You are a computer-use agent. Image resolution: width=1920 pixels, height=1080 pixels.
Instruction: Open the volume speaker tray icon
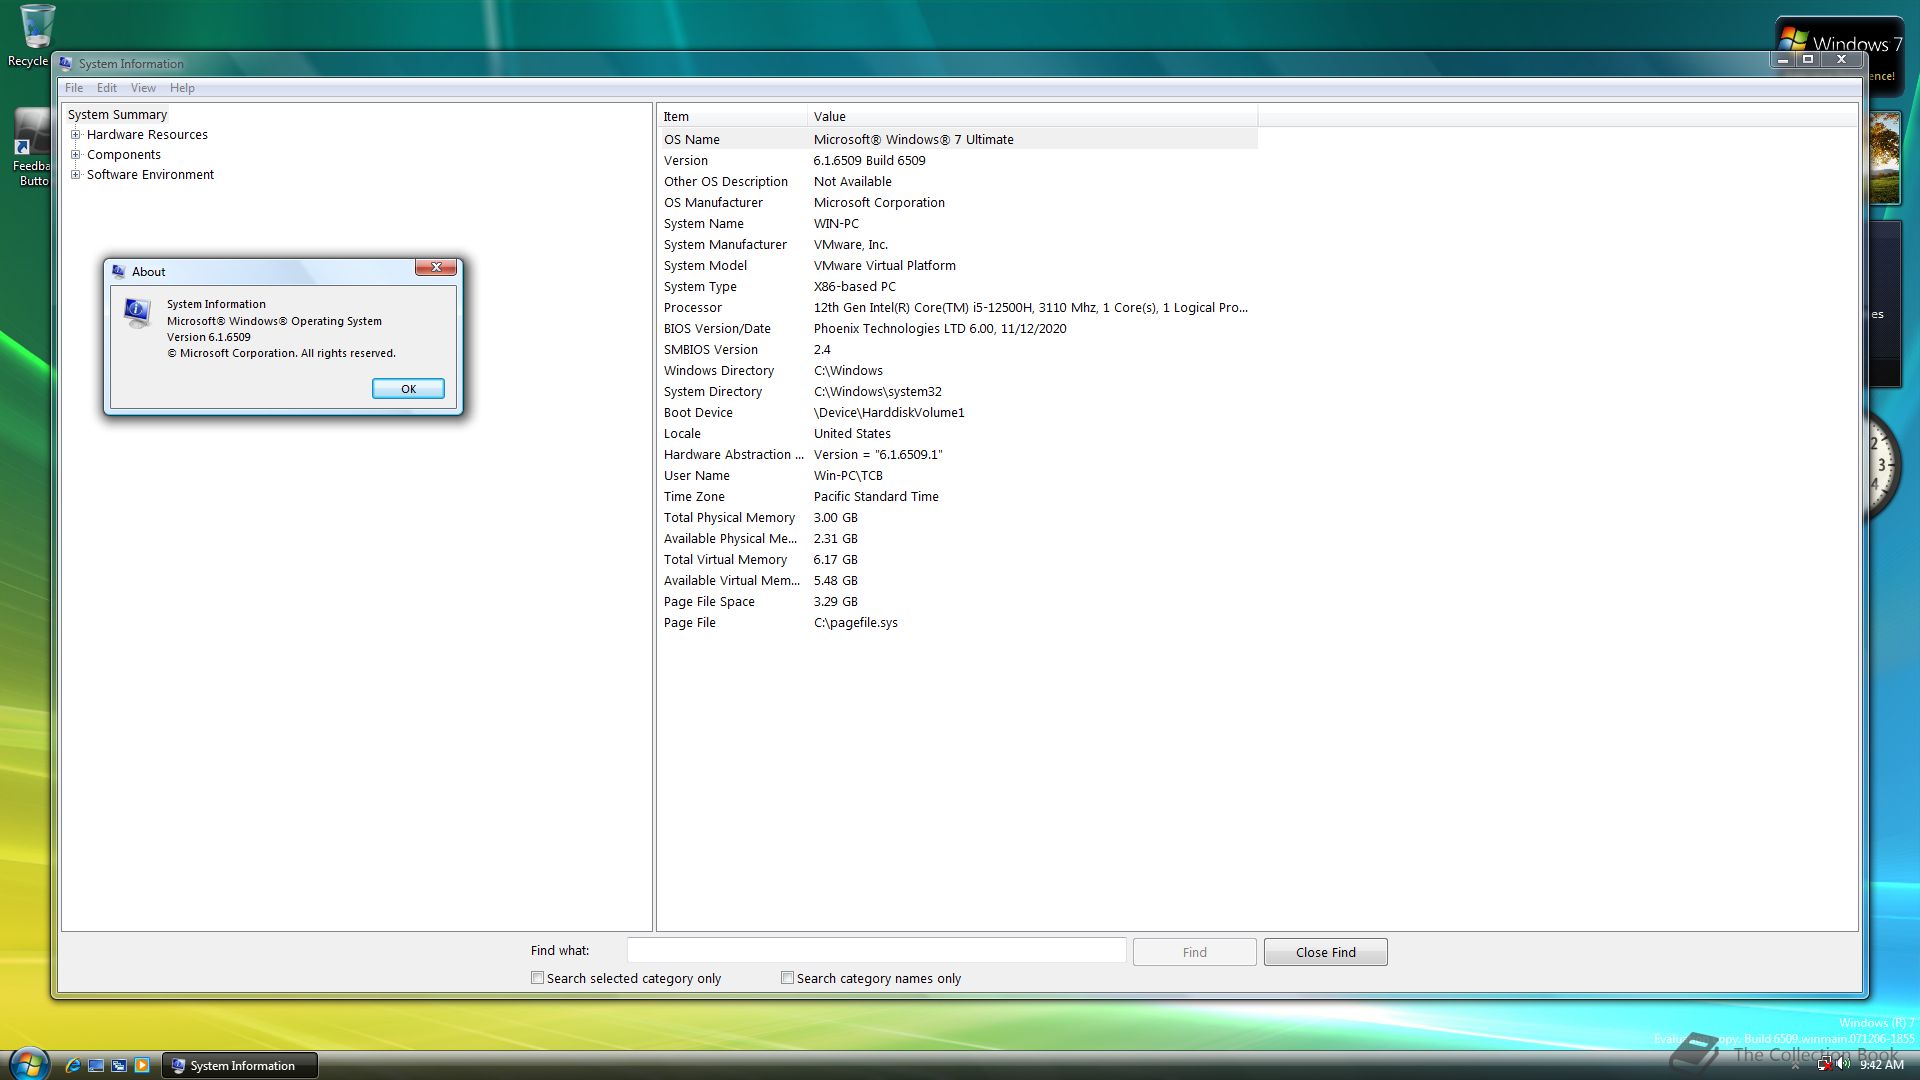pyautogui.click(x=1843, y=1065)
